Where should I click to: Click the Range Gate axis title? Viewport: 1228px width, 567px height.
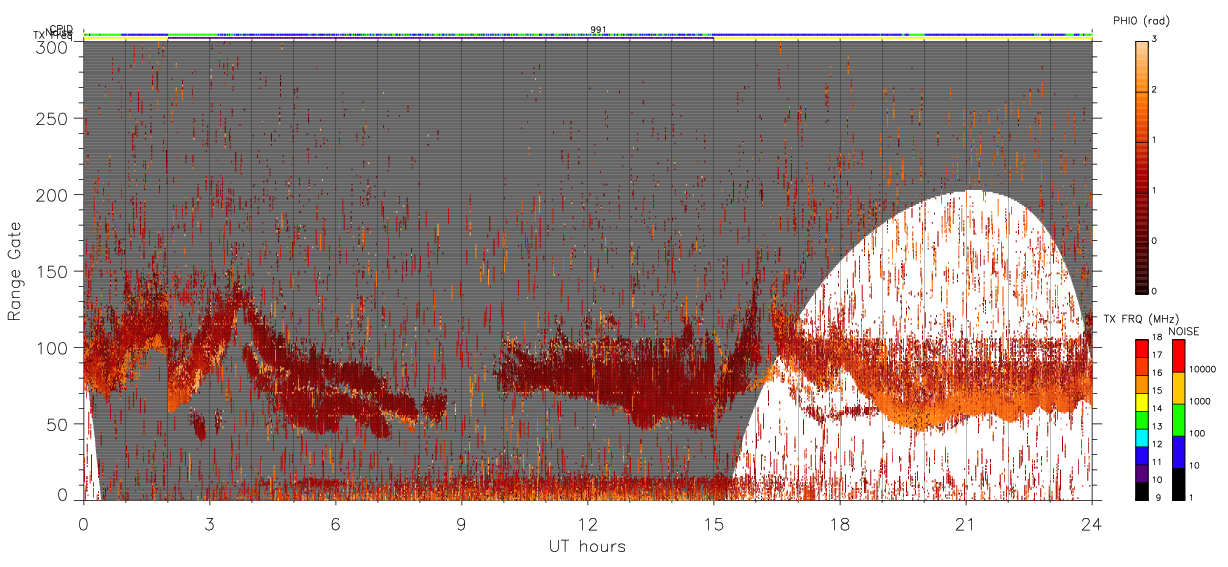15,271
